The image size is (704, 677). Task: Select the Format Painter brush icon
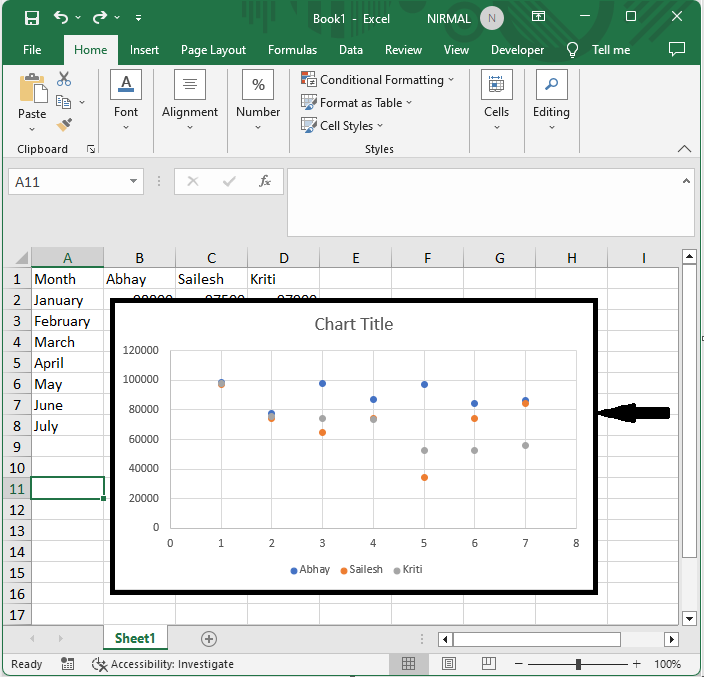coord(65,125)
